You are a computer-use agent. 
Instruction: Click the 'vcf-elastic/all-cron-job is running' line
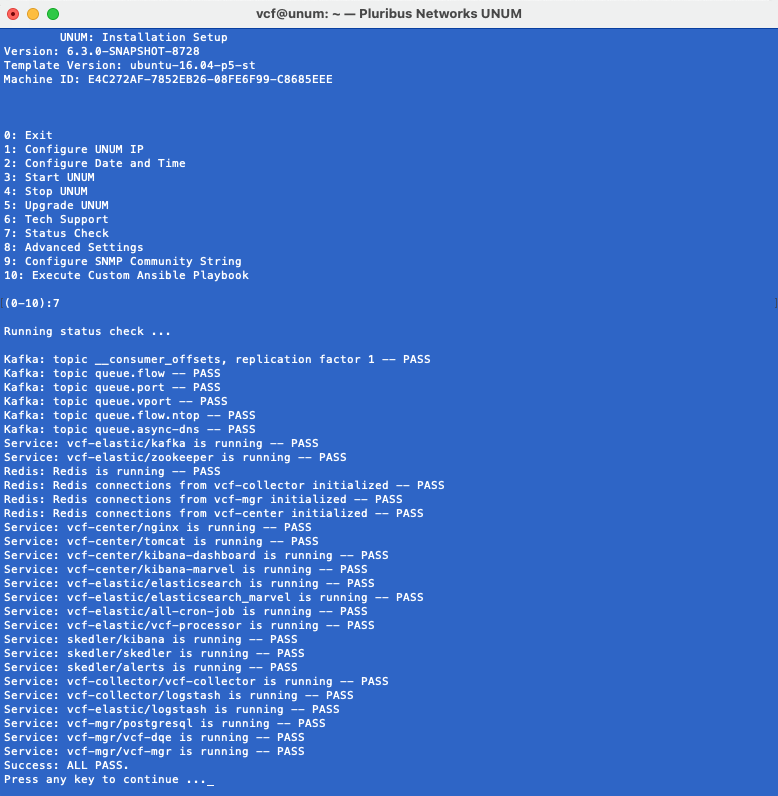pos(185,612)
